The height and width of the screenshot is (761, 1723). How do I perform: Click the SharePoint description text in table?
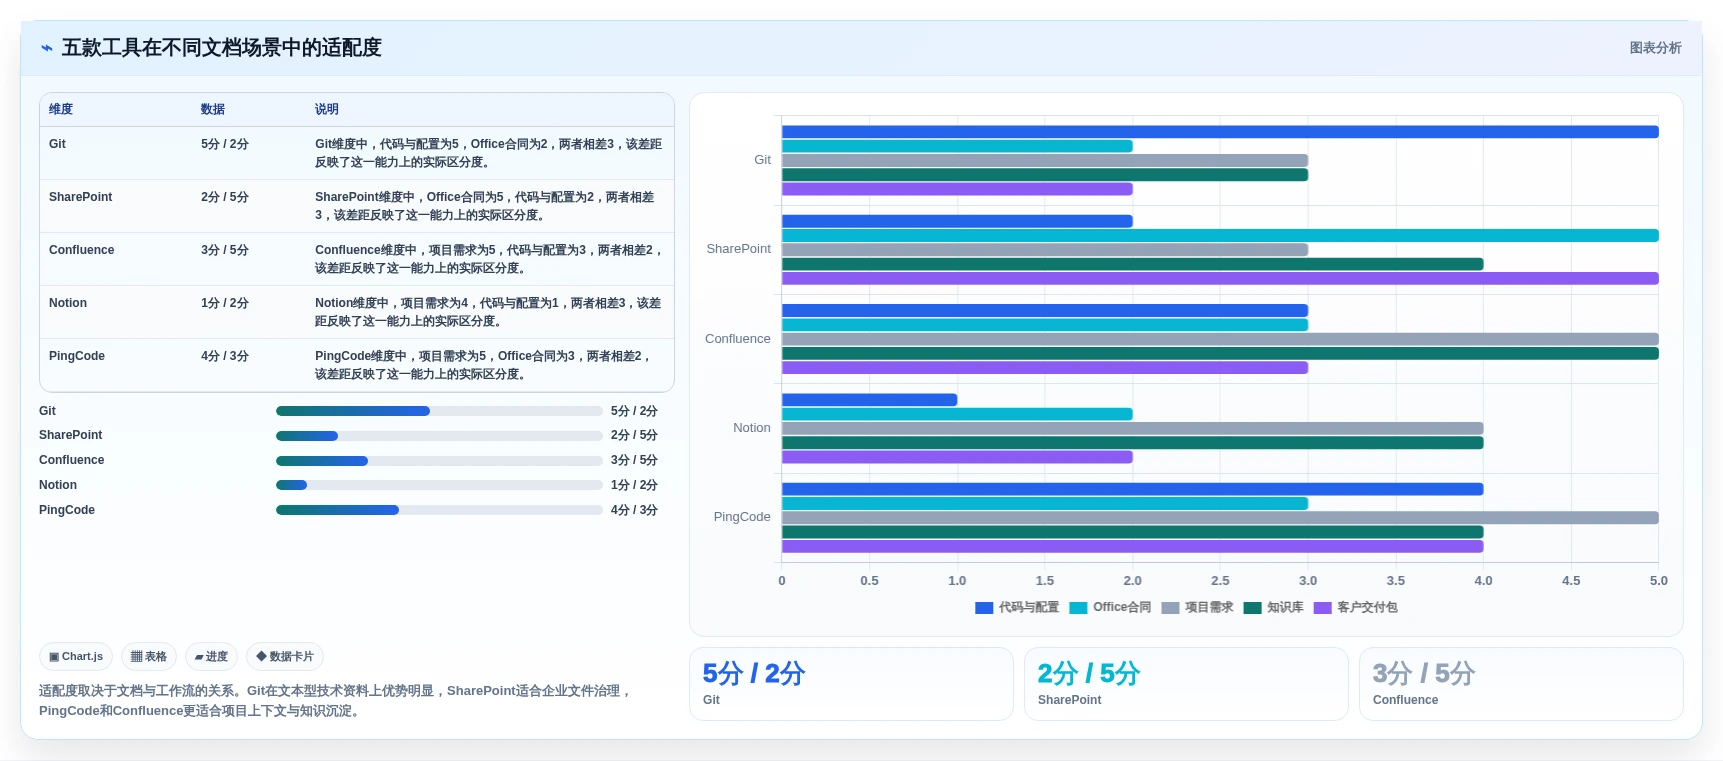point(486,206)
